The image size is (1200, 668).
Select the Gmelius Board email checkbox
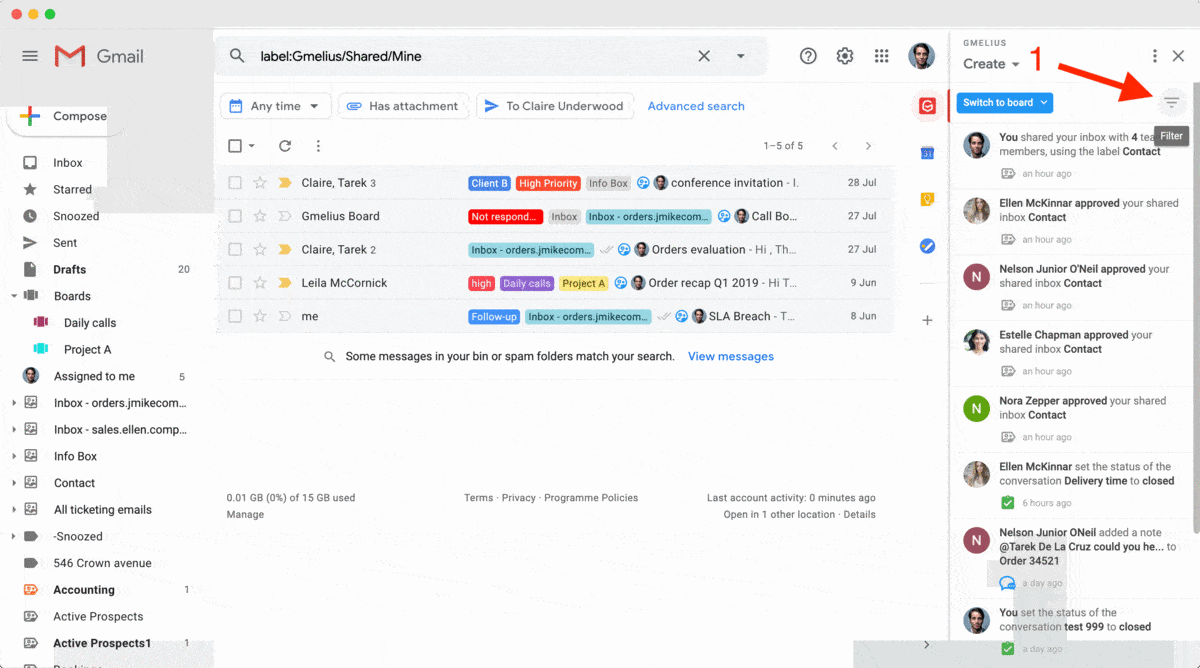(x=235, y=216)
